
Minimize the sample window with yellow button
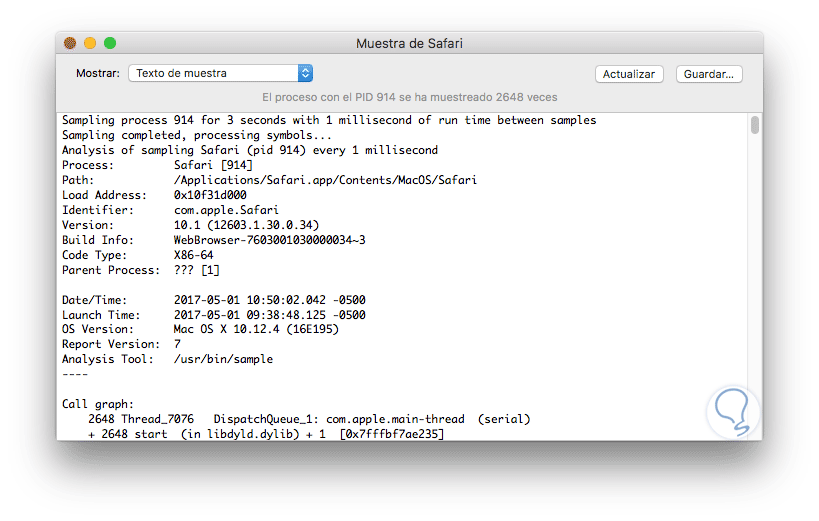(90, 43)
